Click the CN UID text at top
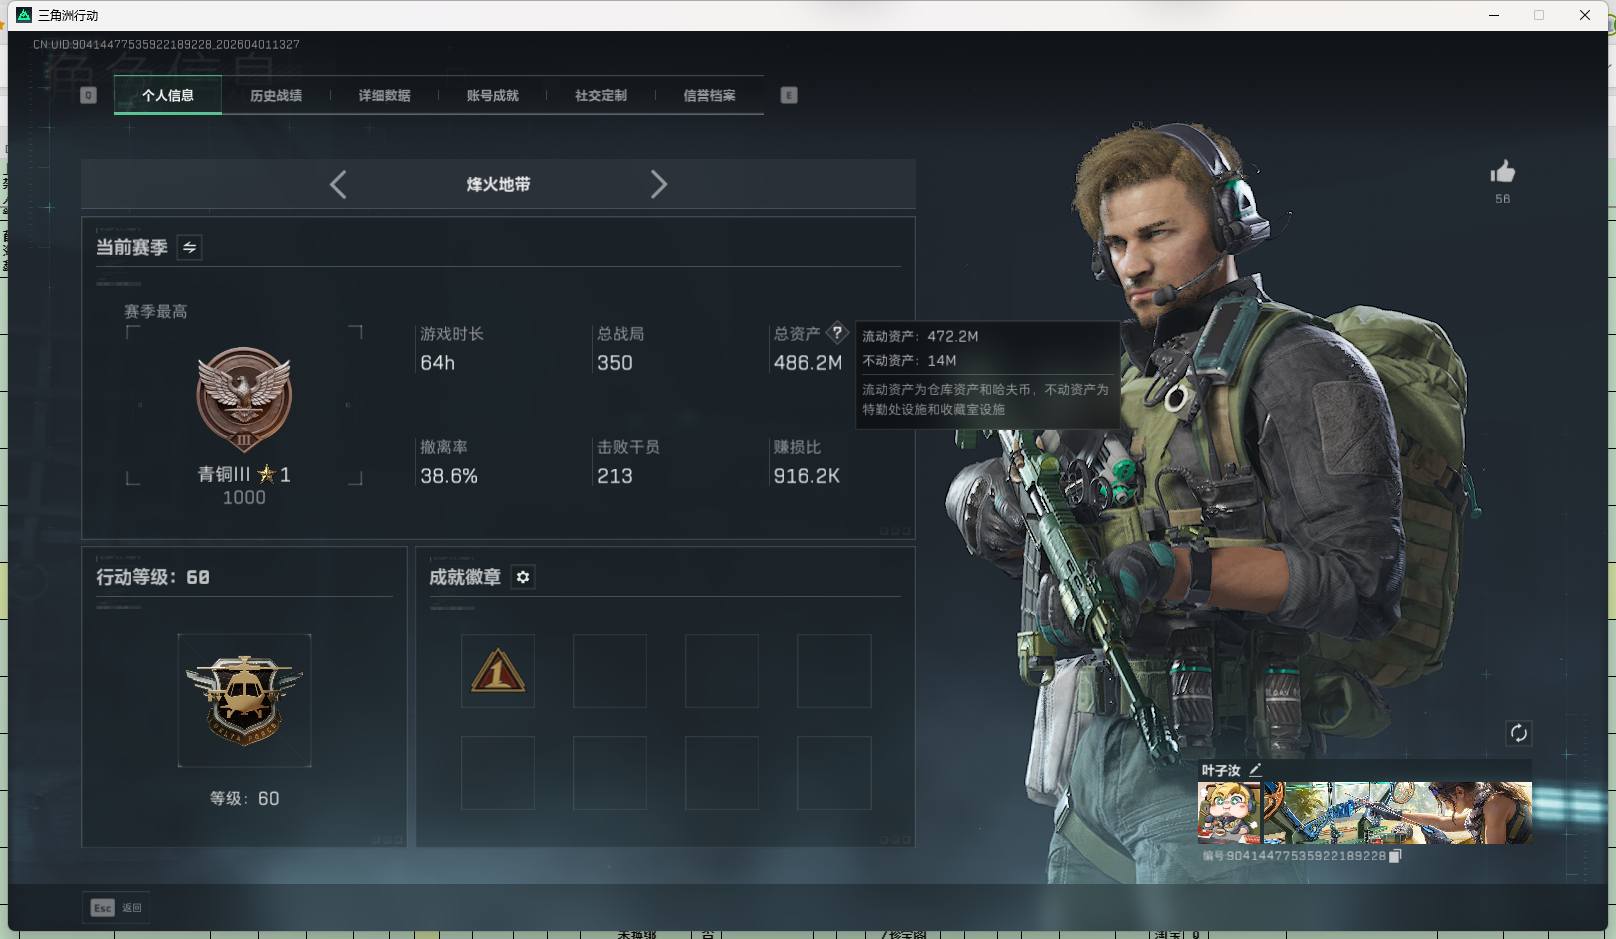 tap(166, 44)
